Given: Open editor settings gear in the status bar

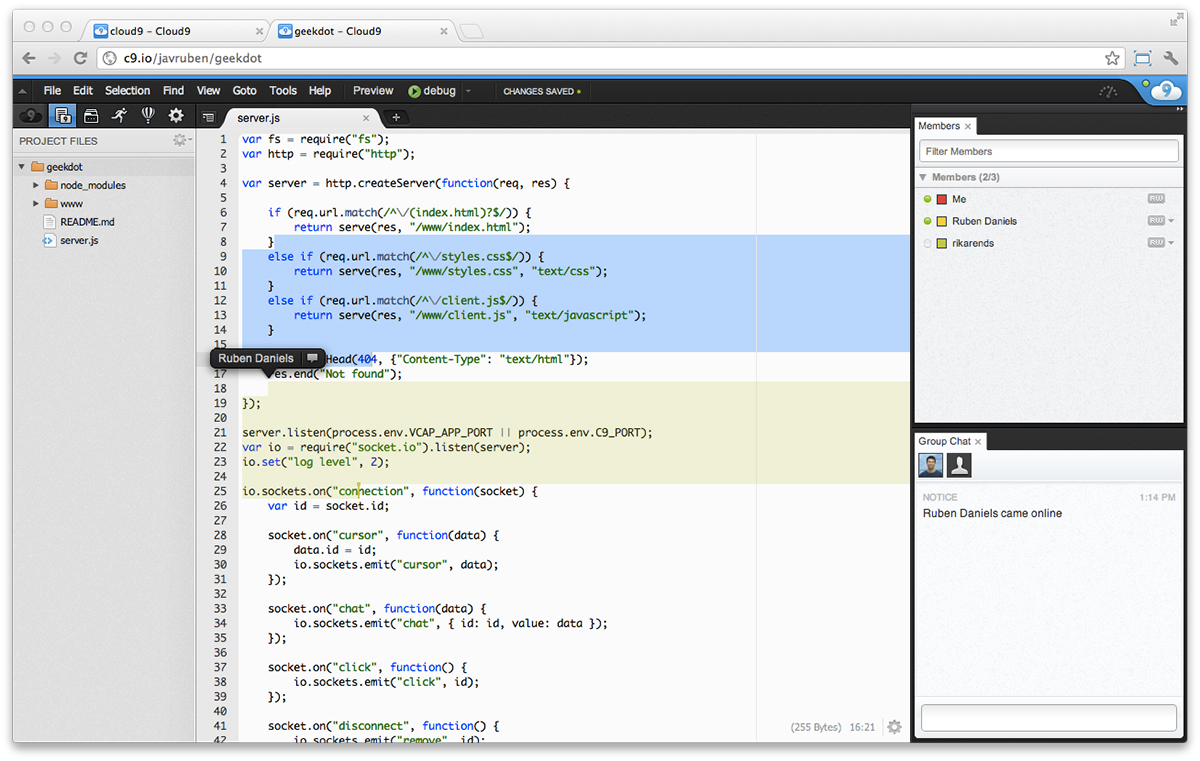Looking at the screenshot, I should click(x=894, y=727).
